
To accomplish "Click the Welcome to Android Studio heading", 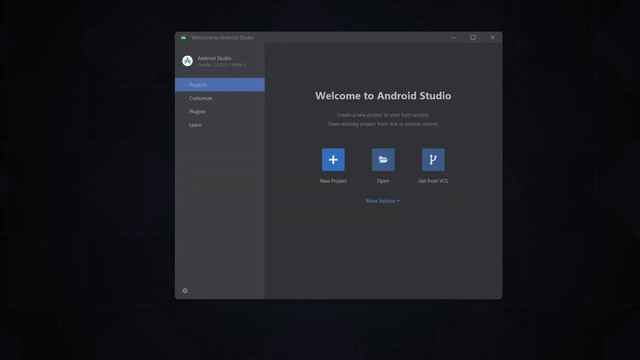I will coord(383,96).
